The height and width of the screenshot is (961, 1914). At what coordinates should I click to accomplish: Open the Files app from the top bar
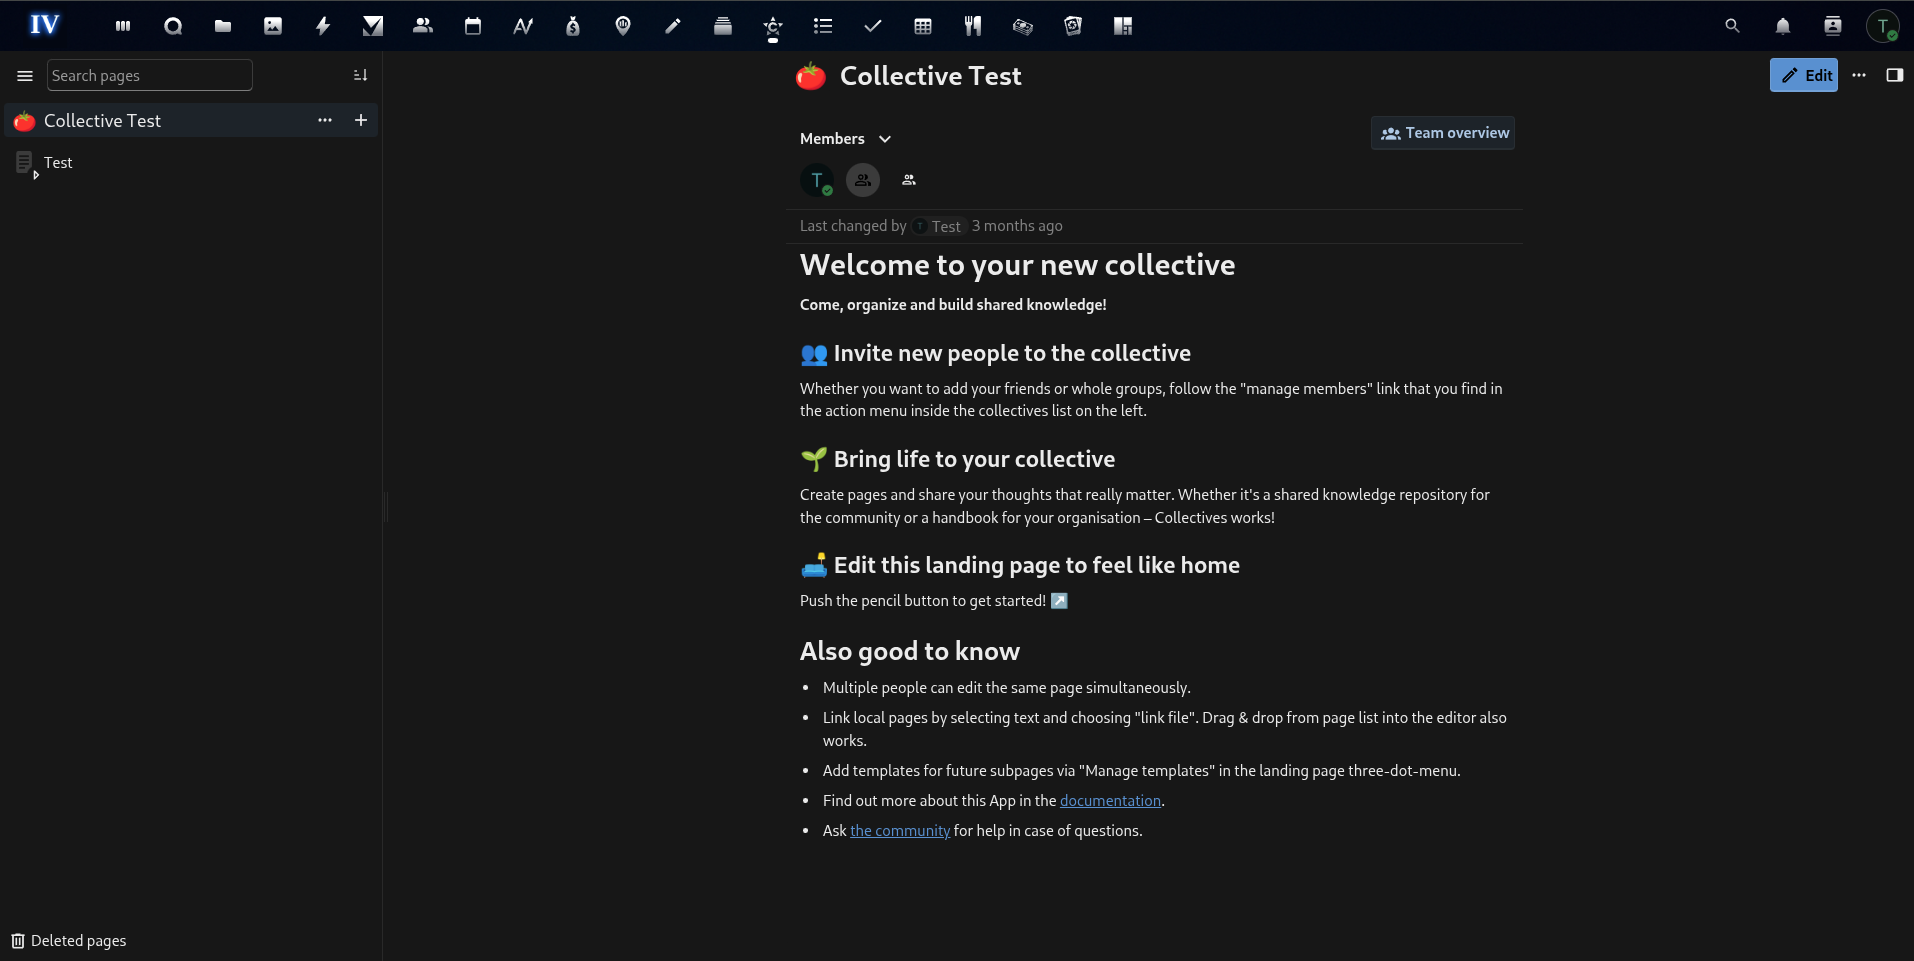coord(223,25)
